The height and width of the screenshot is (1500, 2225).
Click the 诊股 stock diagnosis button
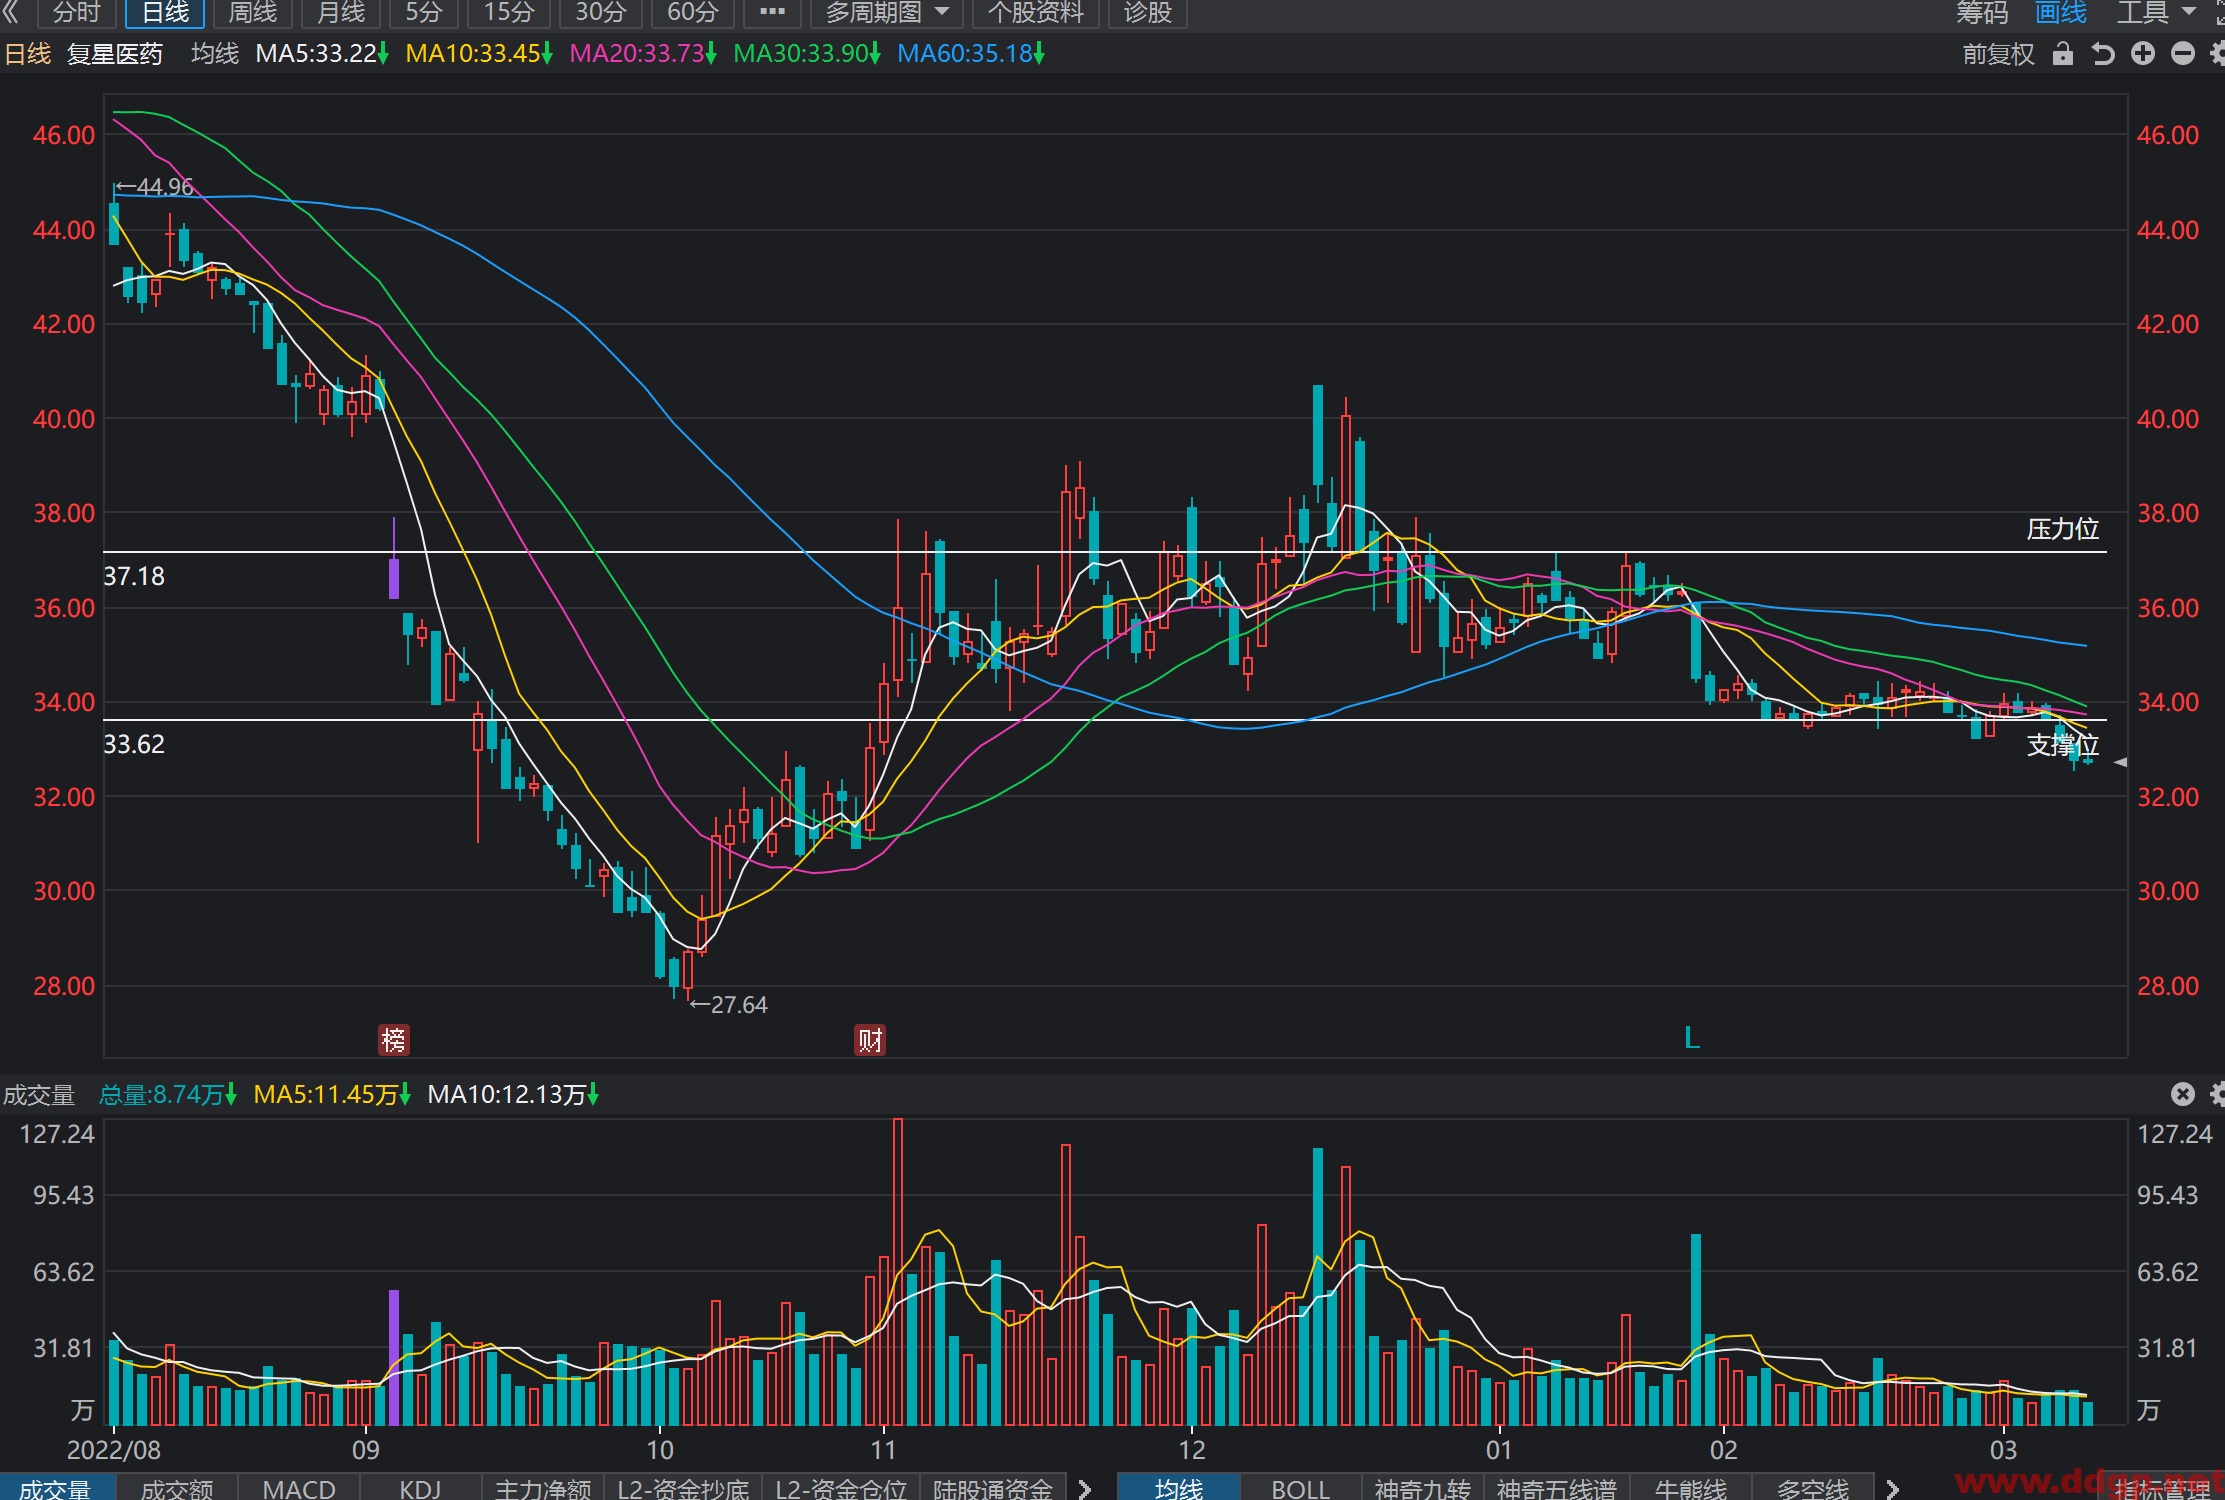pyautogui.click(x=1148, y=12)
